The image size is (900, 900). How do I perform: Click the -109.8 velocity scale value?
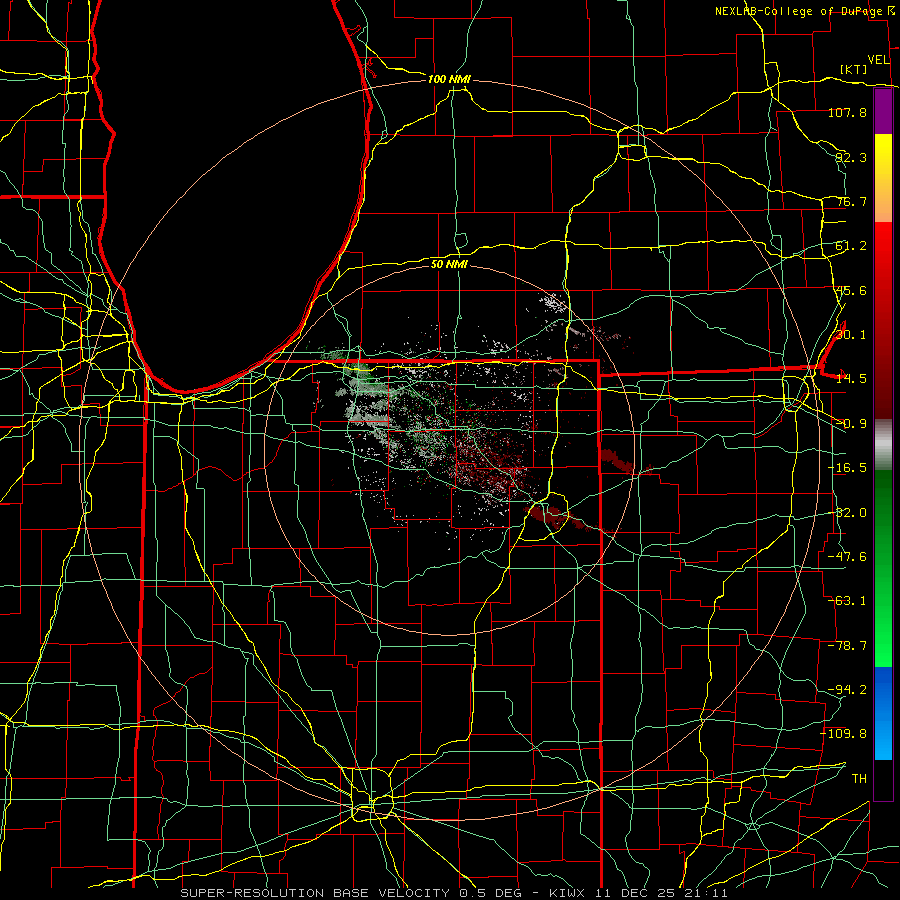(x=844, y=734)
